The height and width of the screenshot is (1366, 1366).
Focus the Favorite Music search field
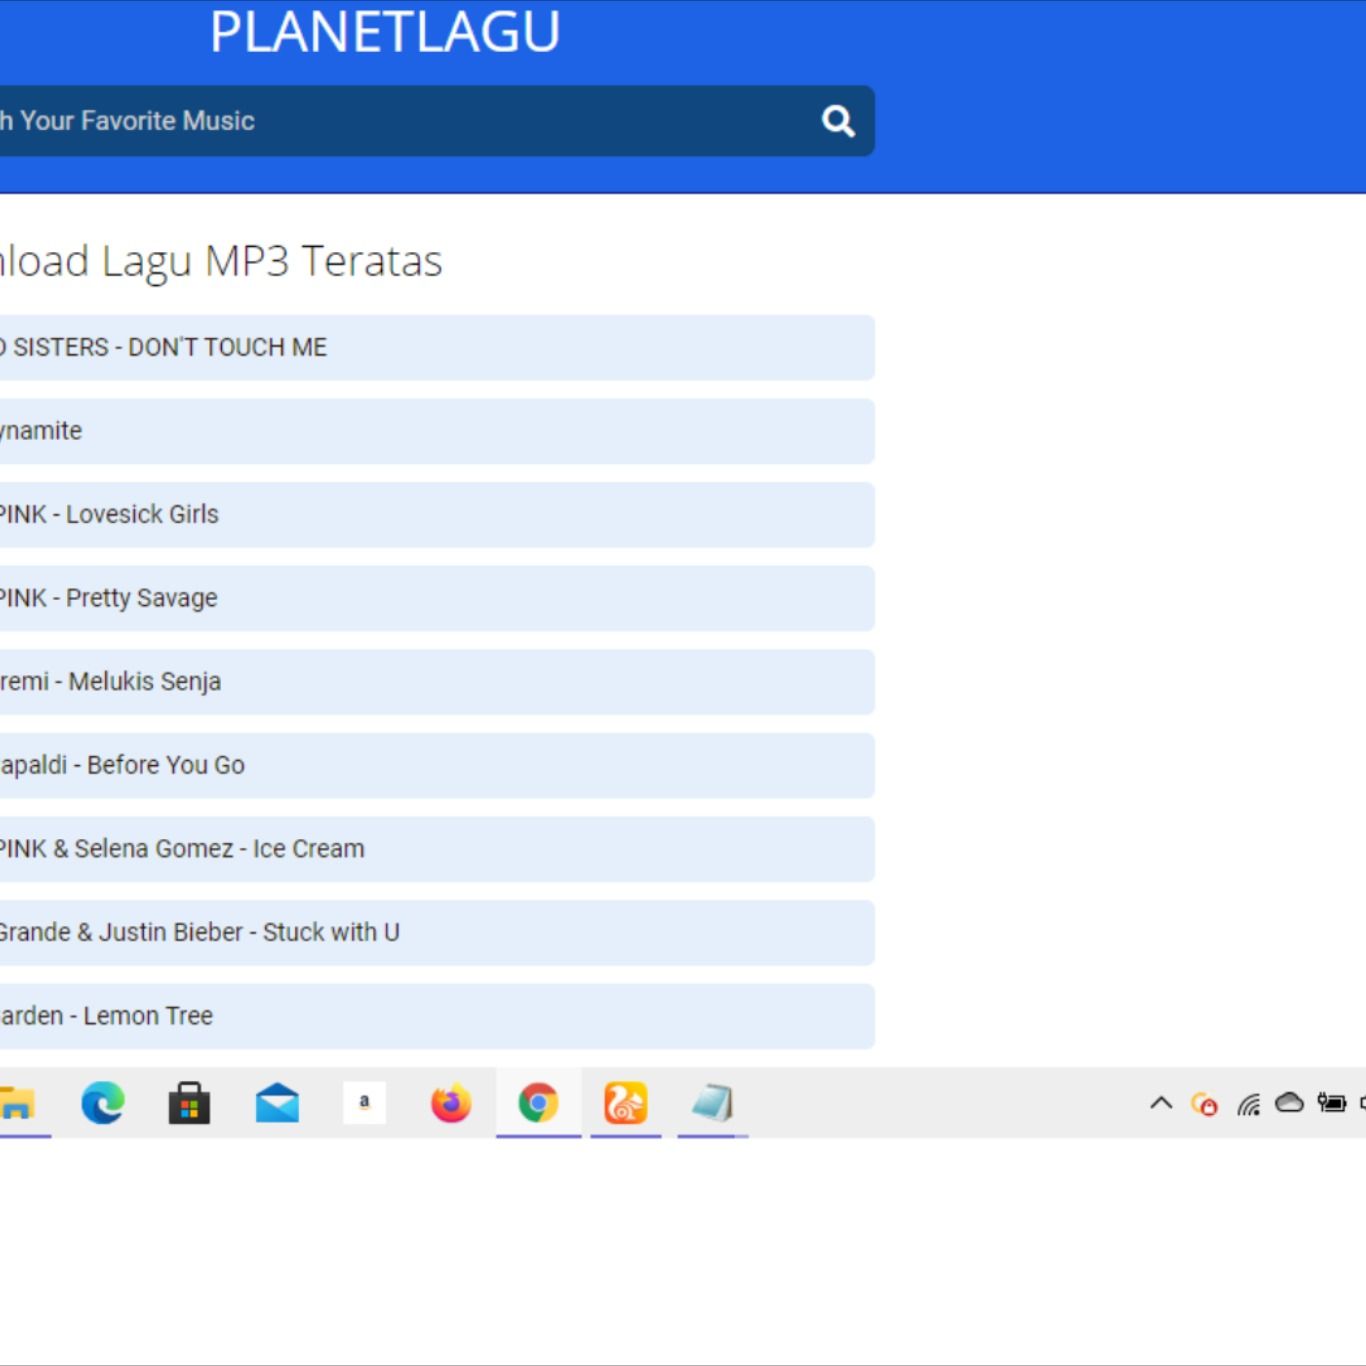[437, 121]
